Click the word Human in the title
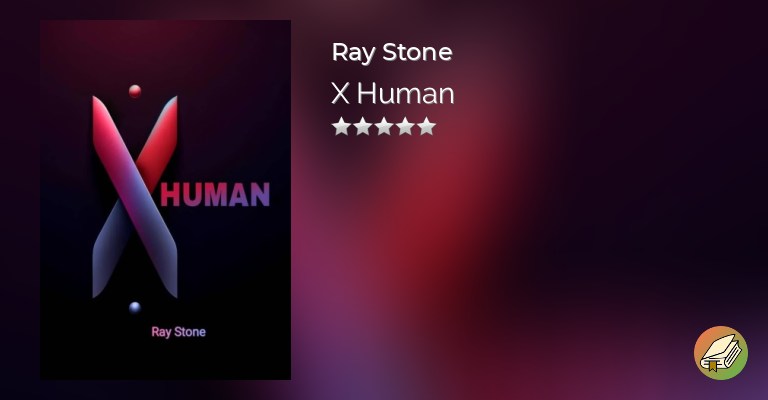The image size is (768, 400). [x=406, y=93]
